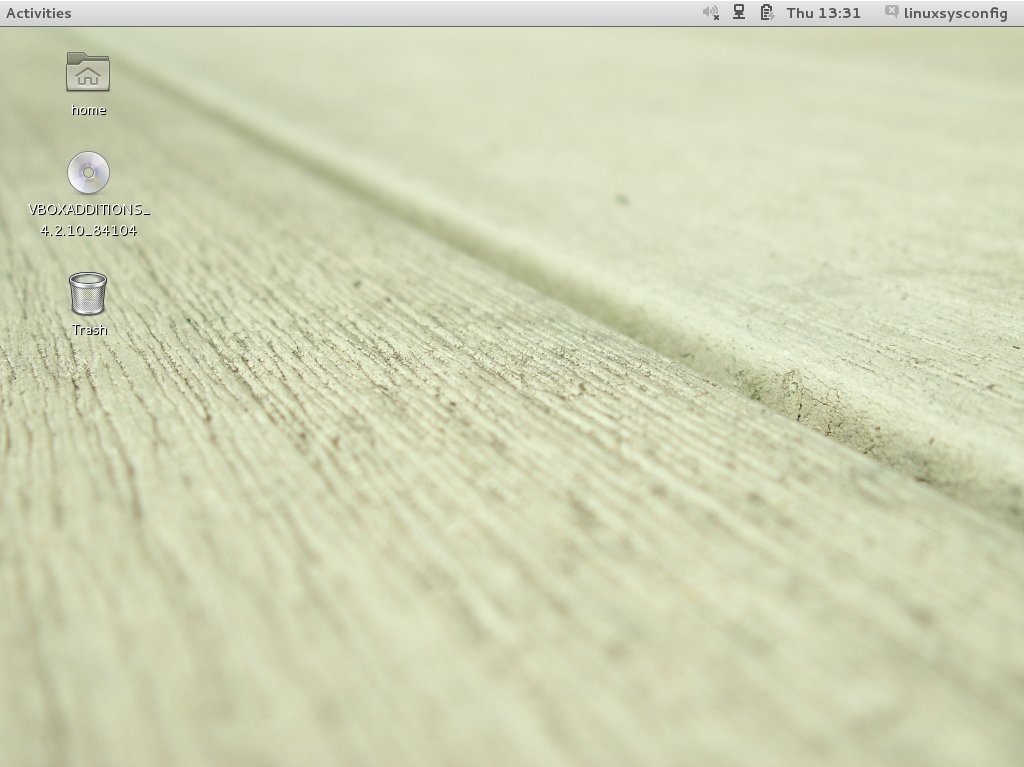Open the Activities overview
The image size is (1024, 767).
(x=38, y=13)
